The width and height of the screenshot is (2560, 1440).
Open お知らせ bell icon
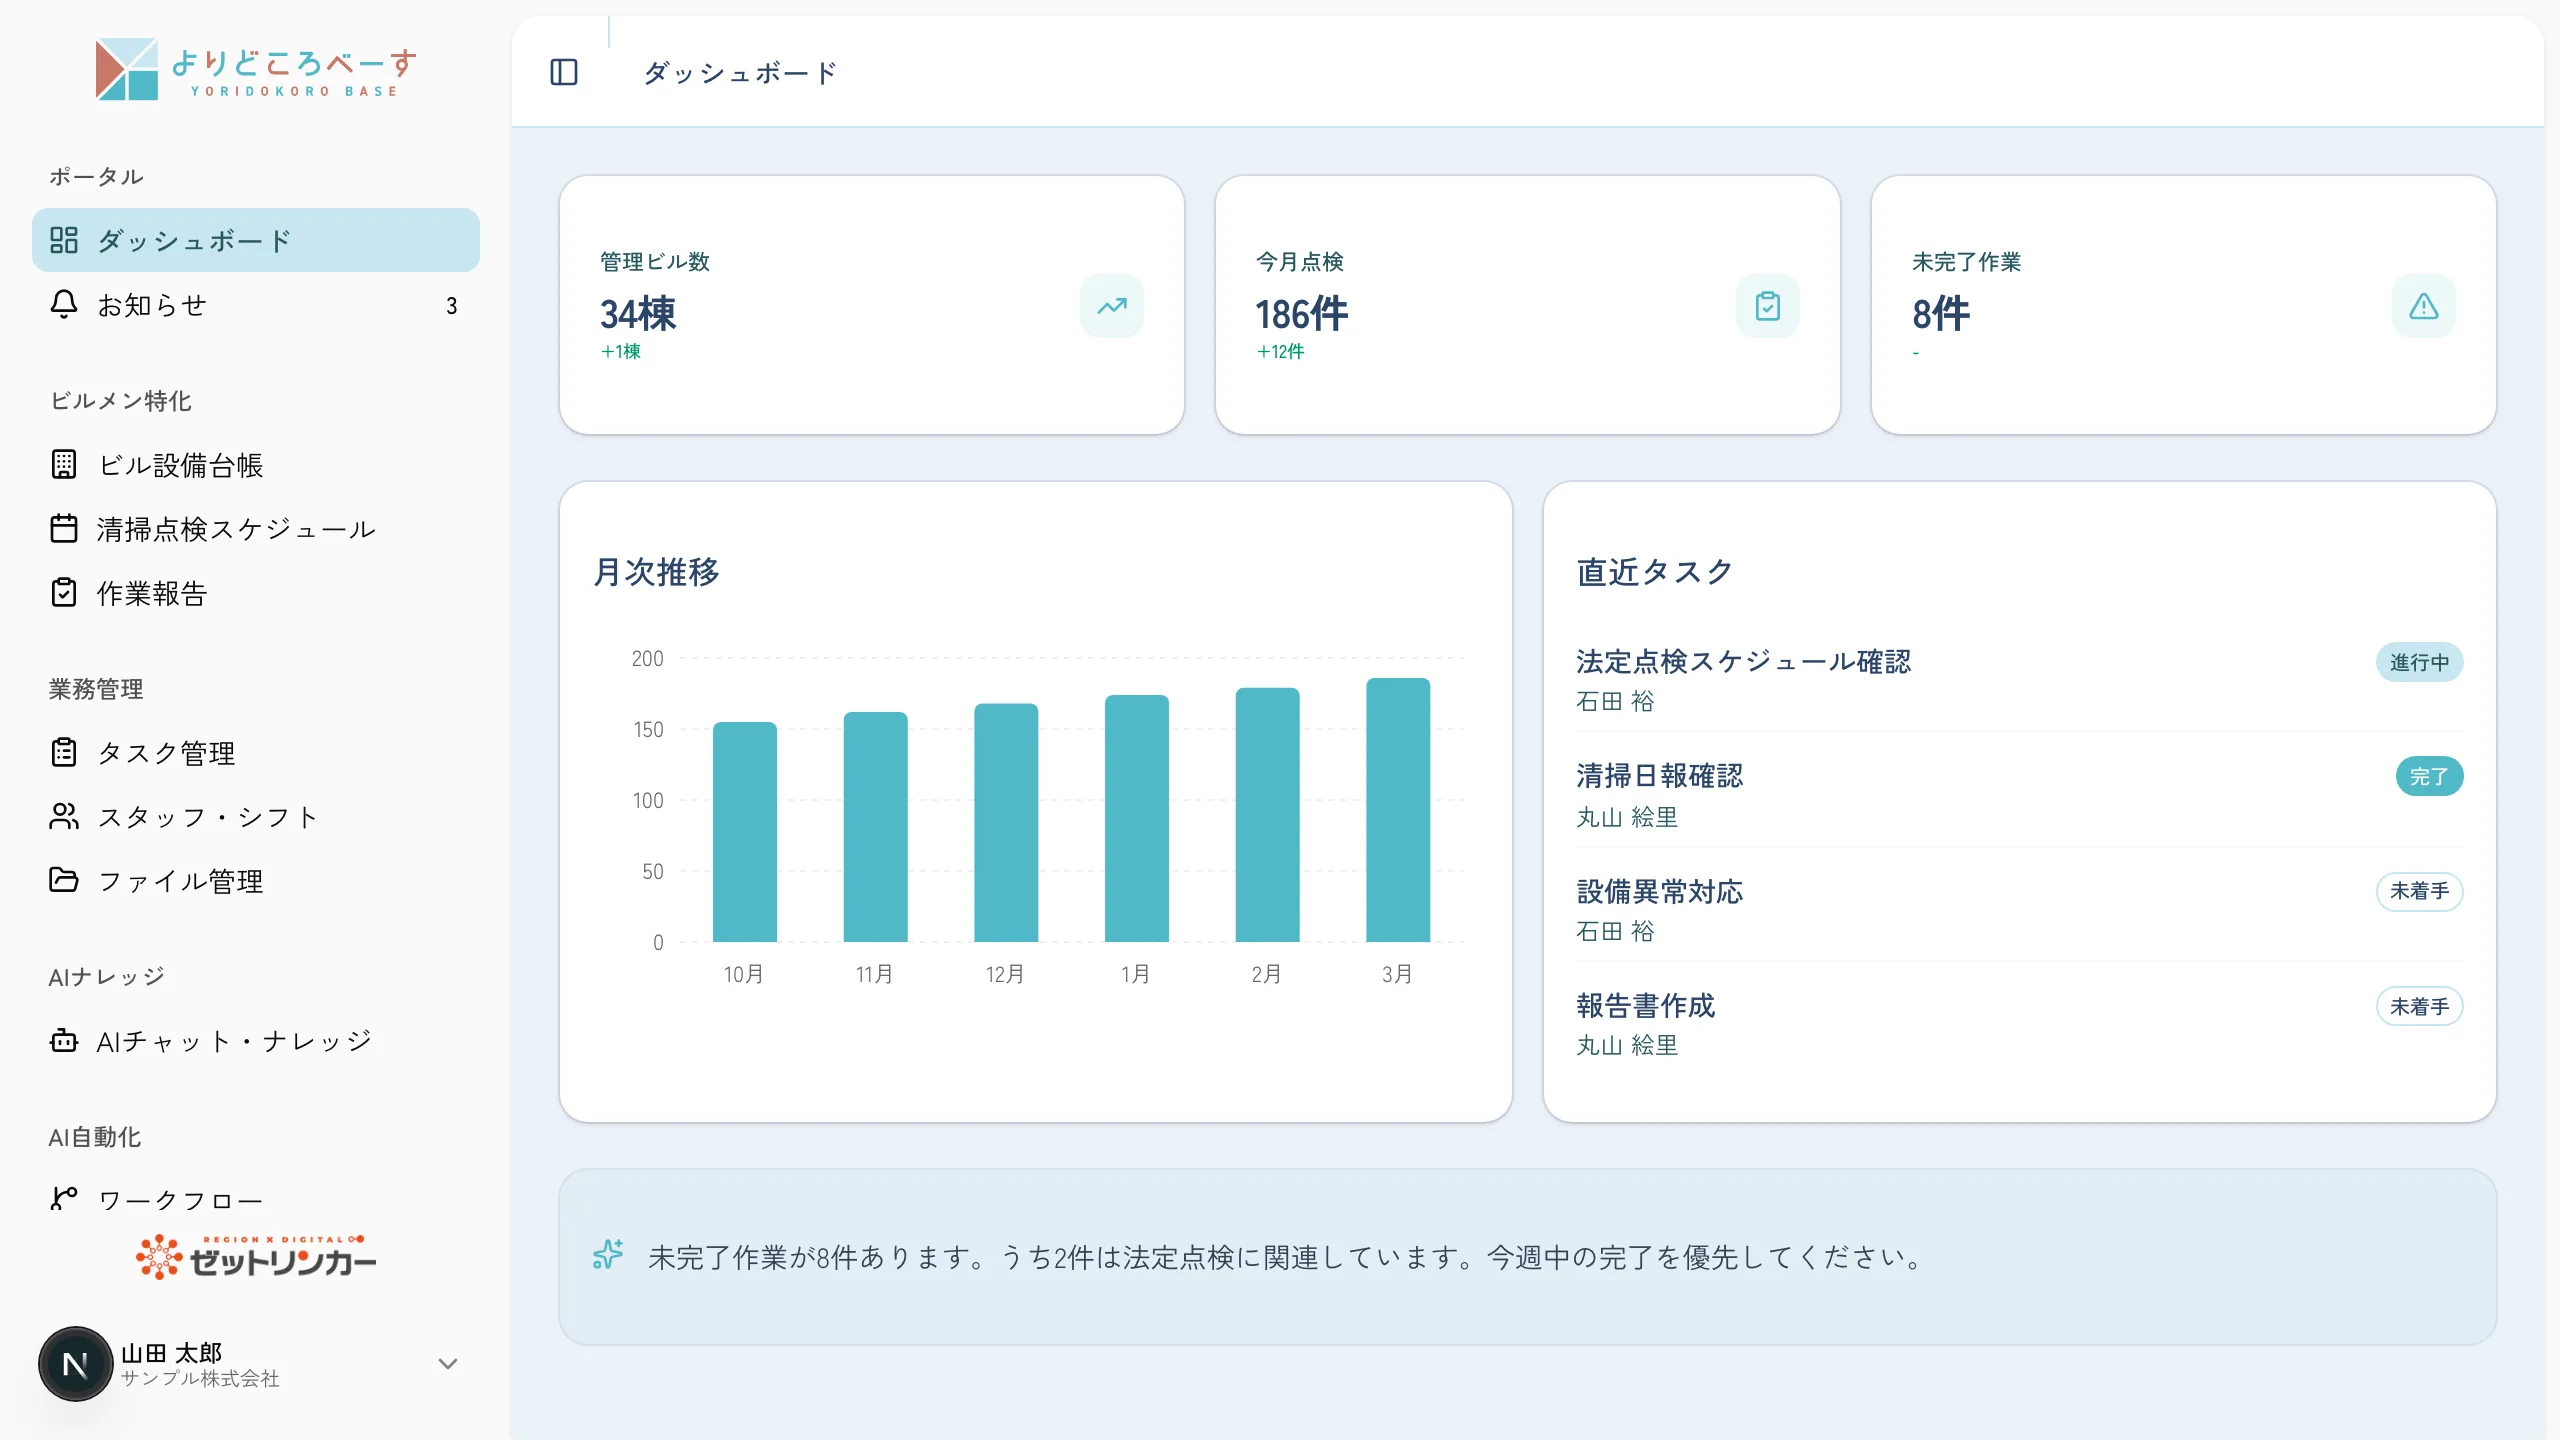pos(64,305)
